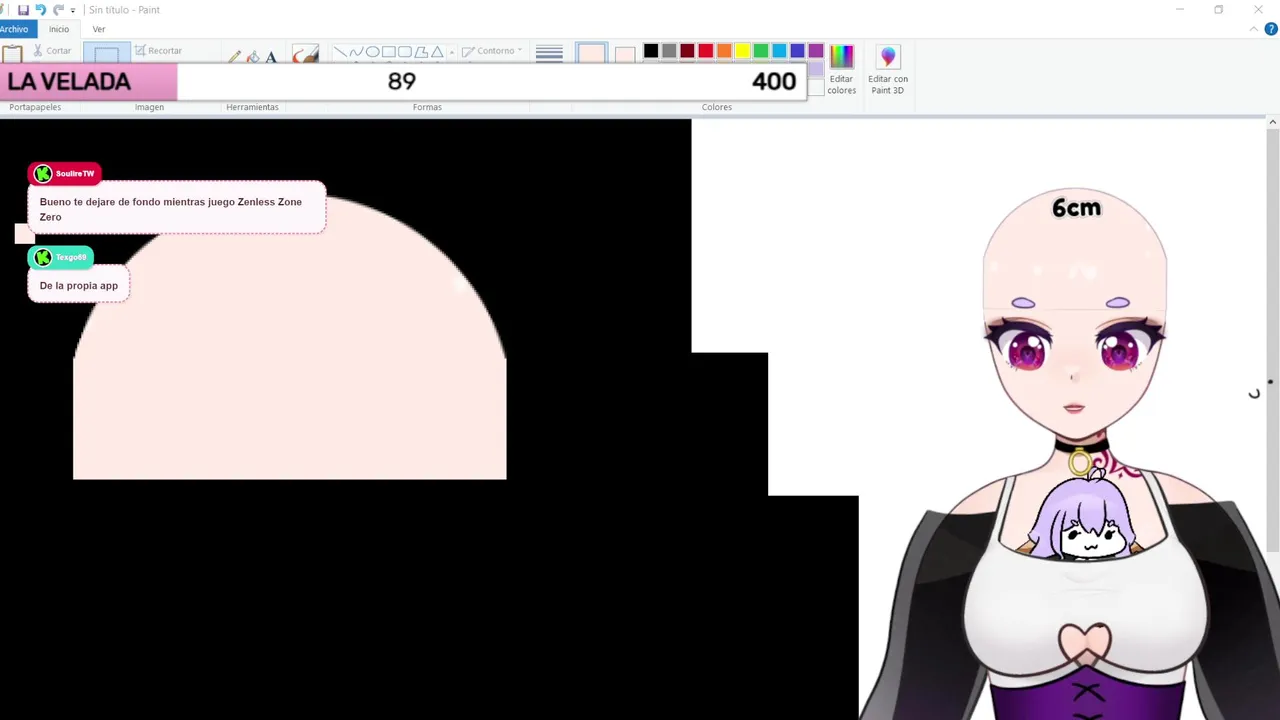
Task: Select the rectangular selection tool
Action: point(106,54)
